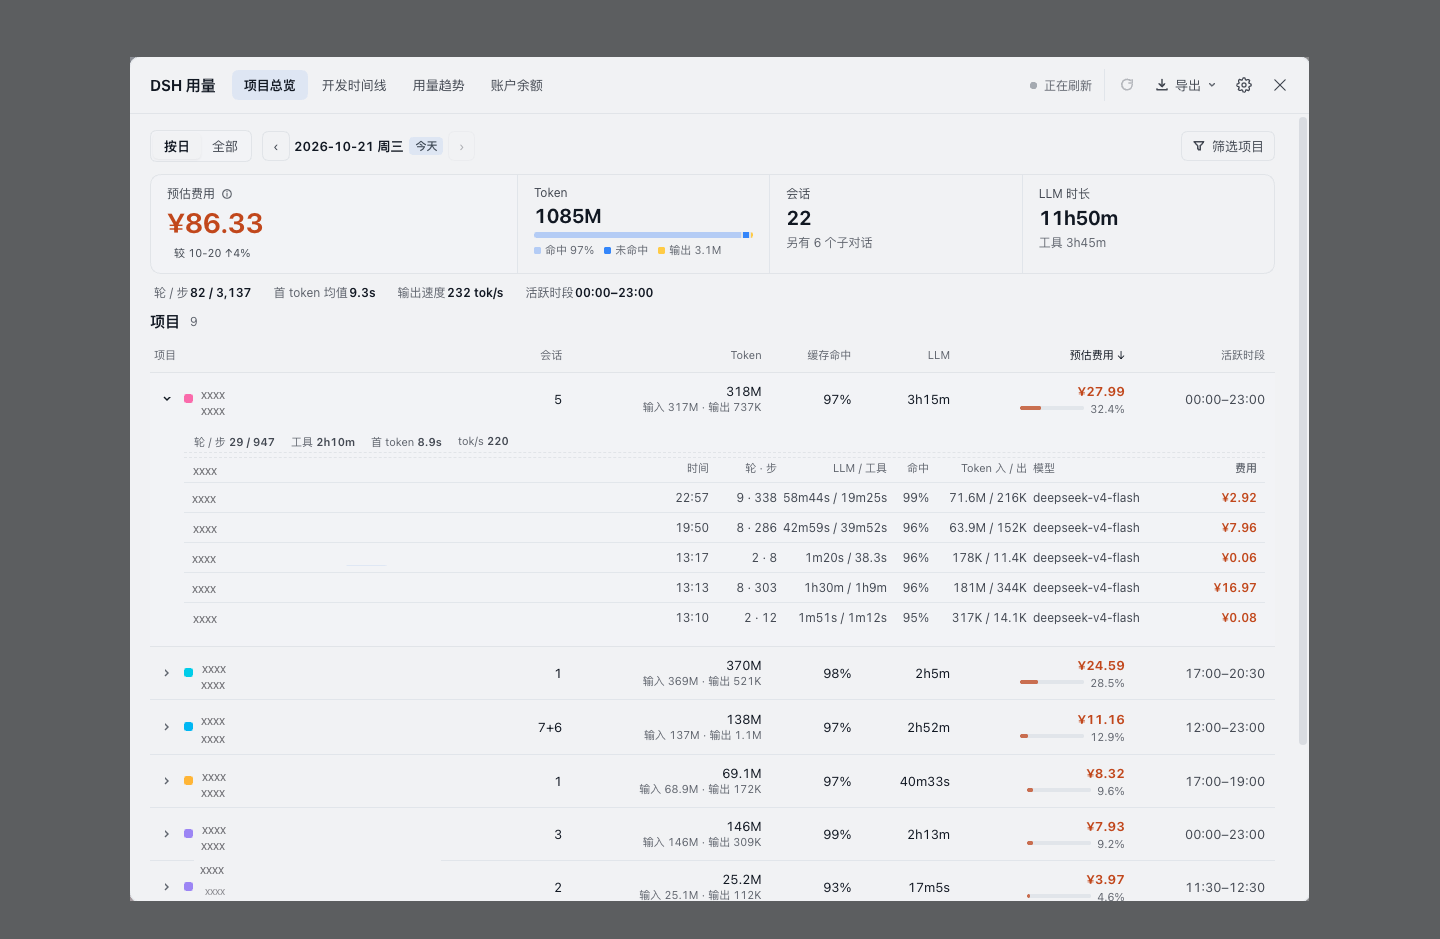The height and width of the screenshot is (939, 1440).
Task: Select the session row costing ¥7.96
Action: 724,528
